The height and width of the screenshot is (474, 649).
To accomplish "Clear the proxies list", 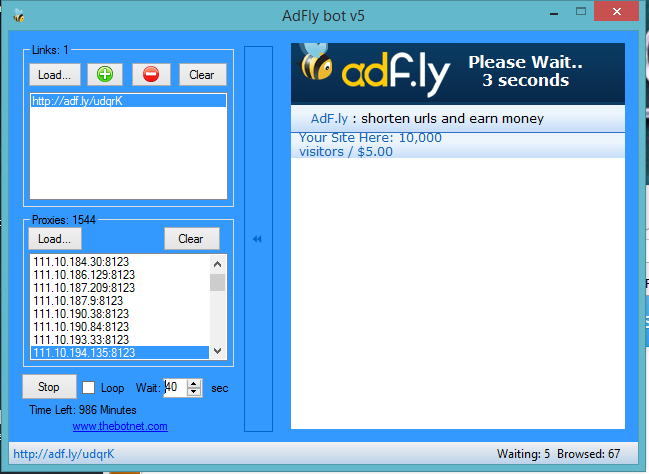I will pos(191,239).
